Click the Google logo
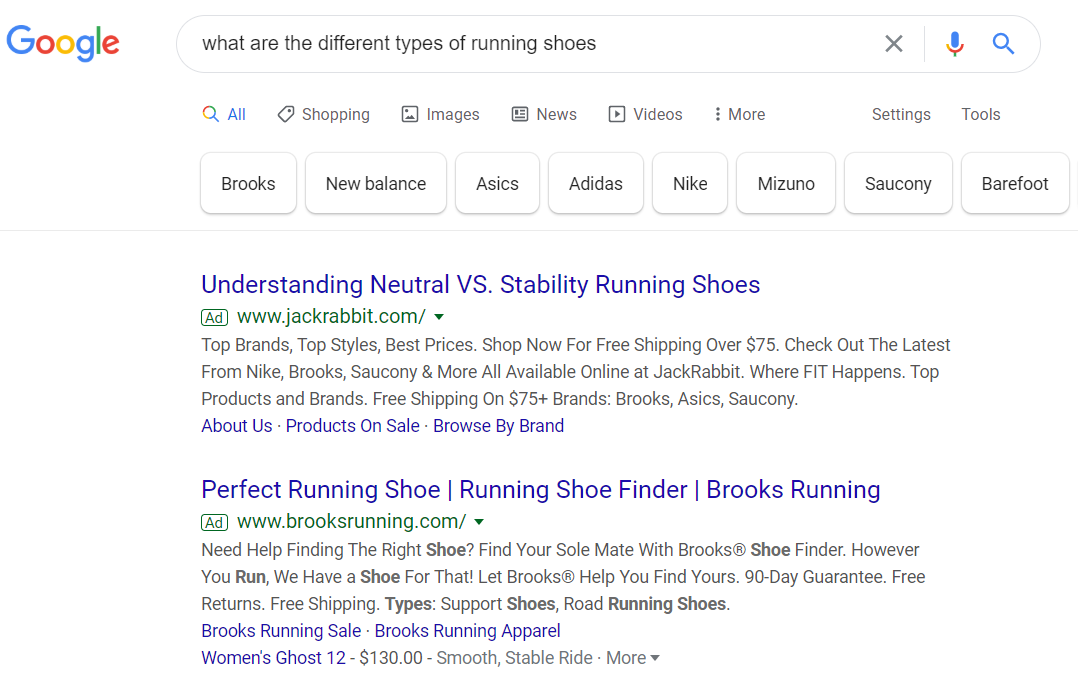The image size is (1078, 690). click(x=63, y=43)
